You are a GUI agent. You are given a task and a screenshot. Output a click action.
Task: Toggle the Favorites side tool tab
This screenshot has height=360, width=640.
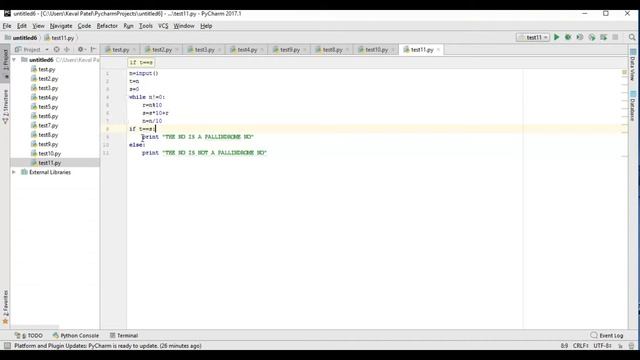coord(5,307)
